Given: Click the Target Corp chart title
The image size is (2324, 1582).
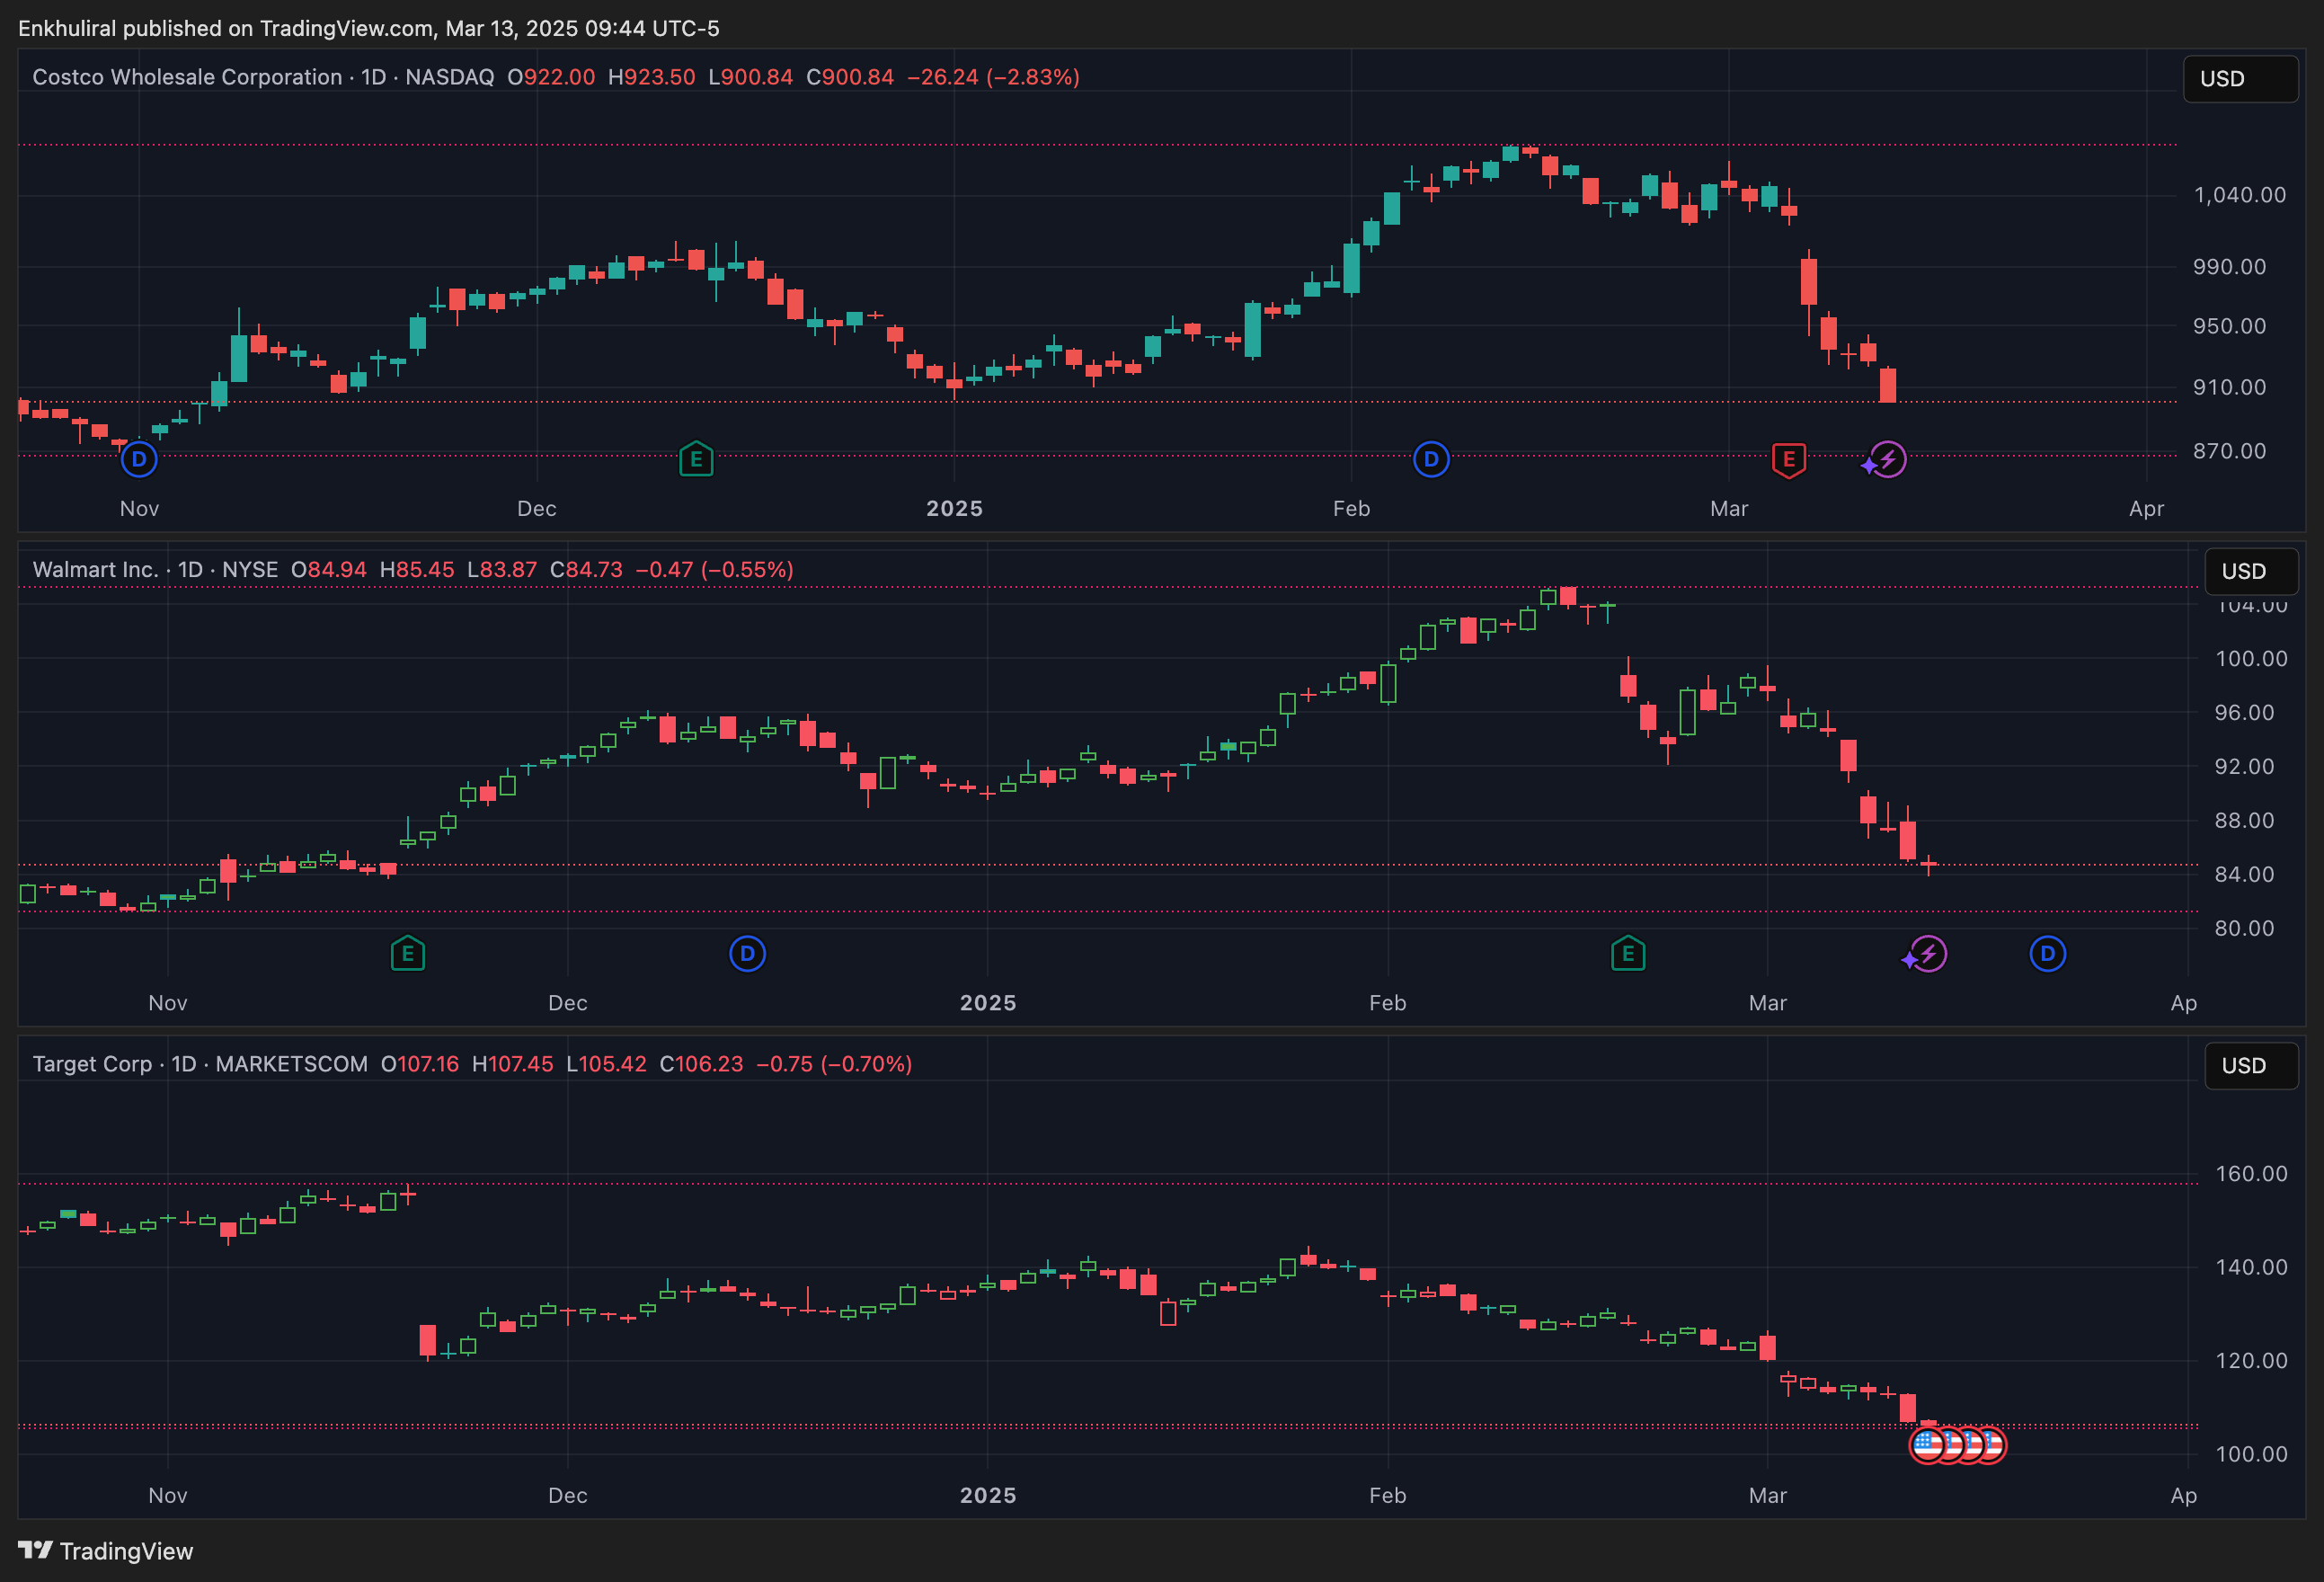Looking at the screenshot, I should click(x=92, y=1063).
